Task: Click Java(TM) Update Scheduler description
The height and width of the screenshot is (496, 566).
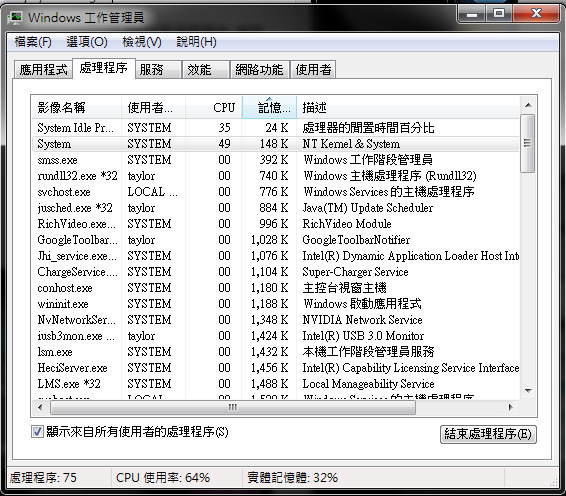Action: coord(367,208)
